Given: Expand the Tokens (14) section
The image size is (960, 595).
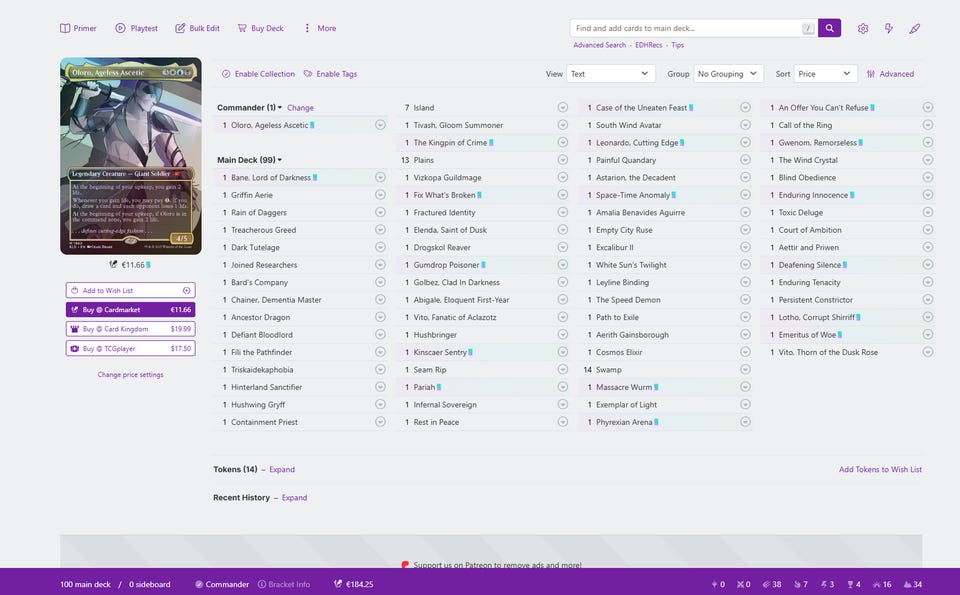Looking at the screenshot, I should click(282, 470).
